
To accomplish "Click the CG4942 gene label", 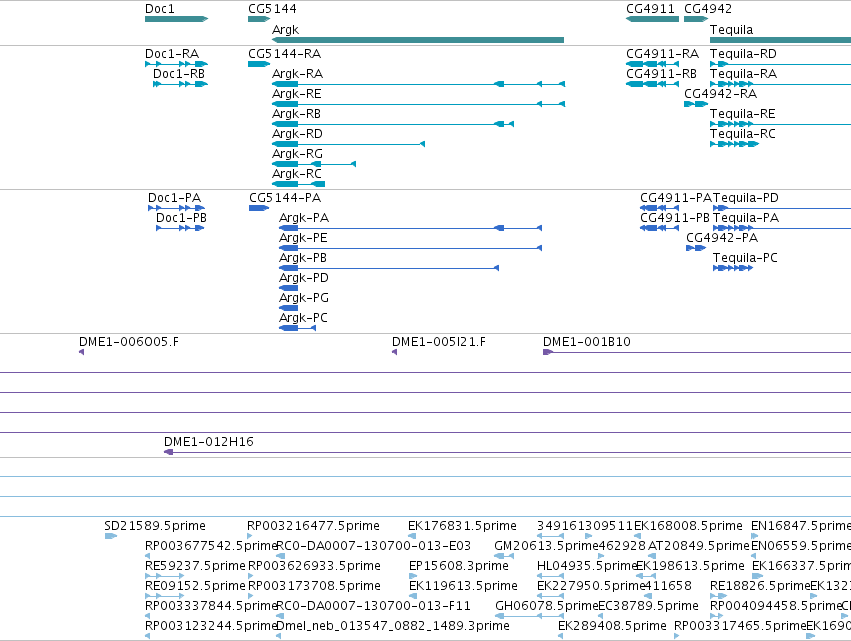I will (x=708, y=9).
